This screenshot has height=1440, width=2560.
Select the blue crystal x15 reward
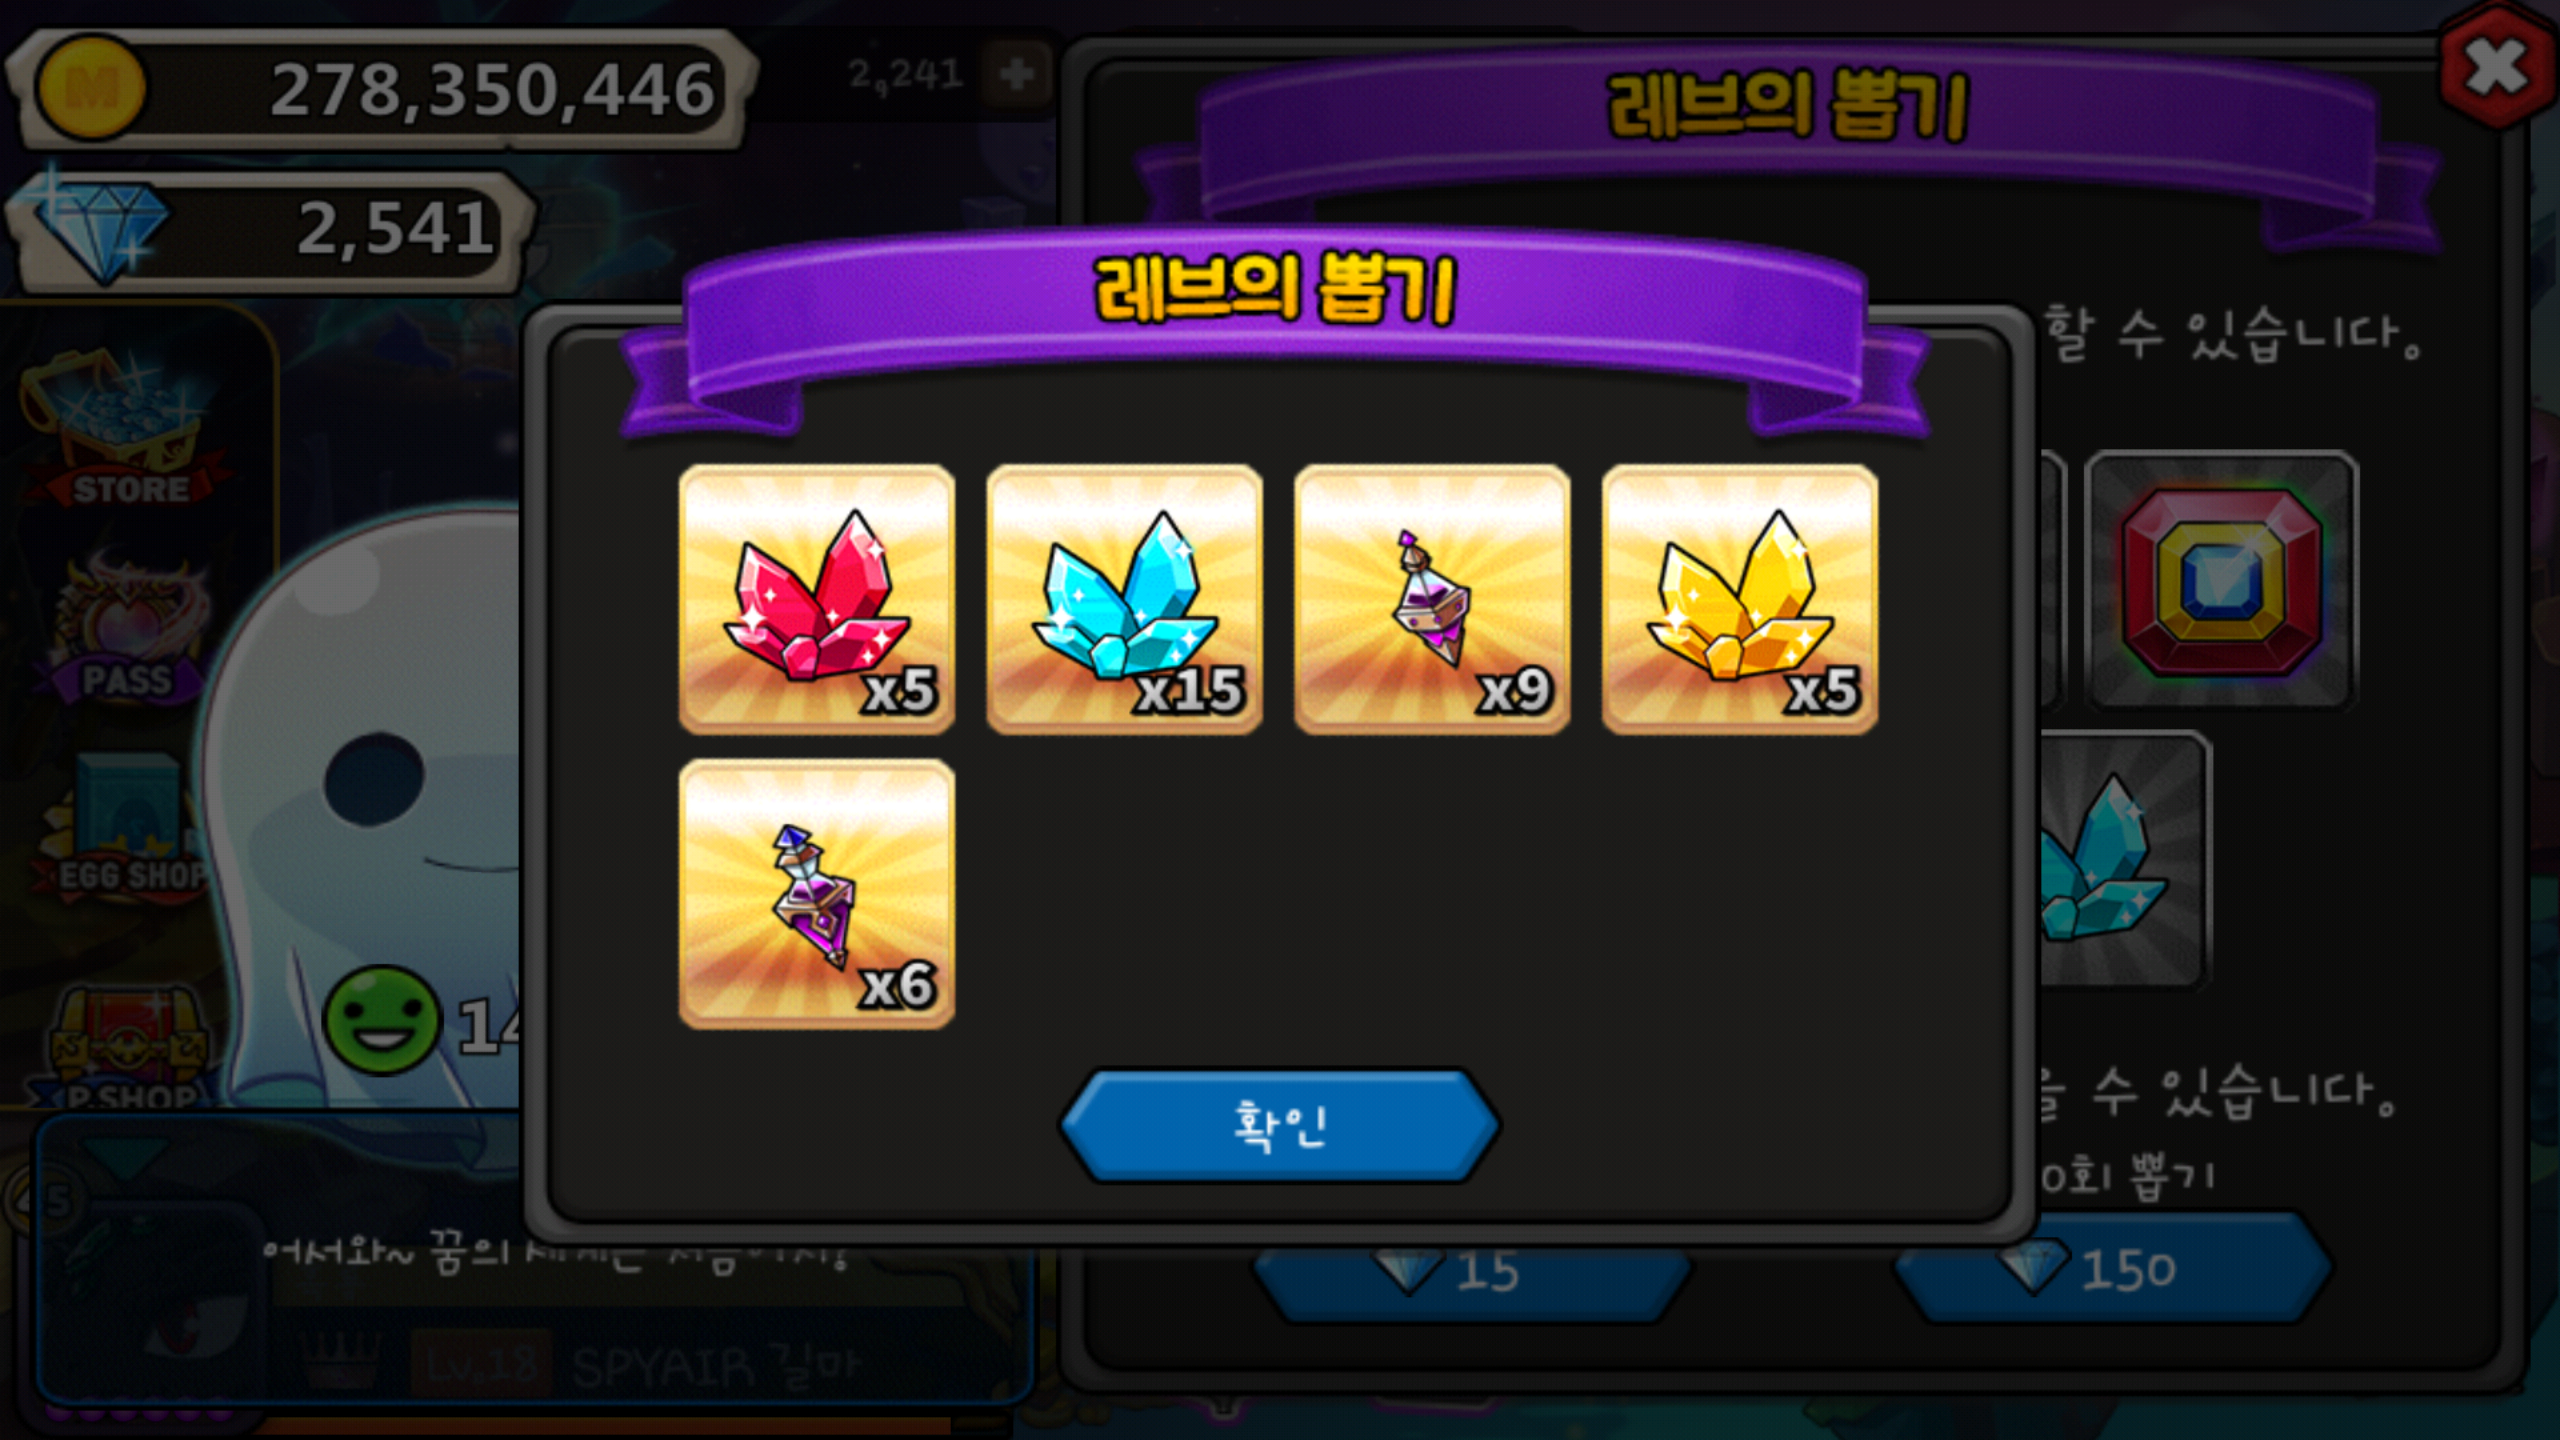1124,599
